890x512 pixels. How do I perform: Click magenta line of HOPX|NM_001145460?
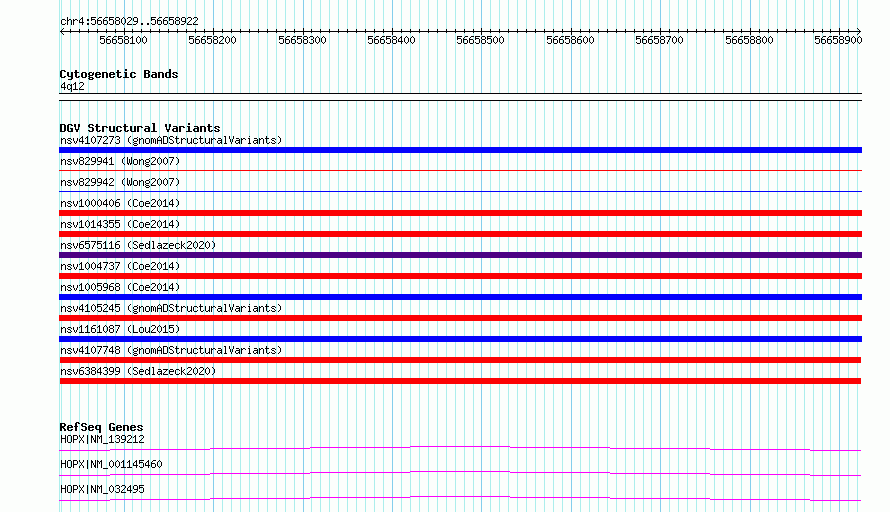(x=460, y=473)
